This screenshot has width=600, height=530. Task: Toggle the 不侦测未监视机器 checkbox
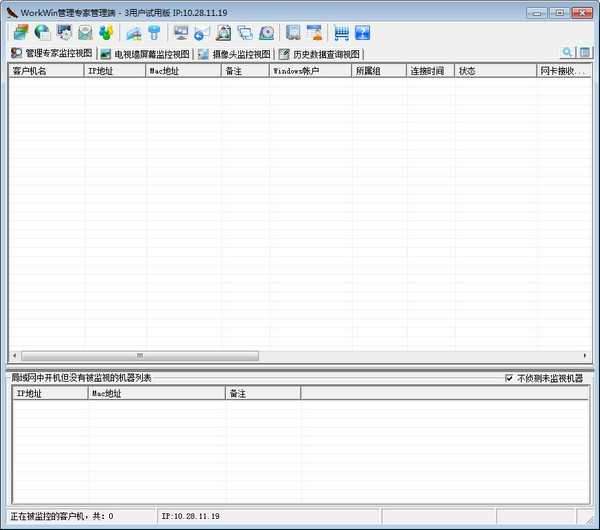509,378
